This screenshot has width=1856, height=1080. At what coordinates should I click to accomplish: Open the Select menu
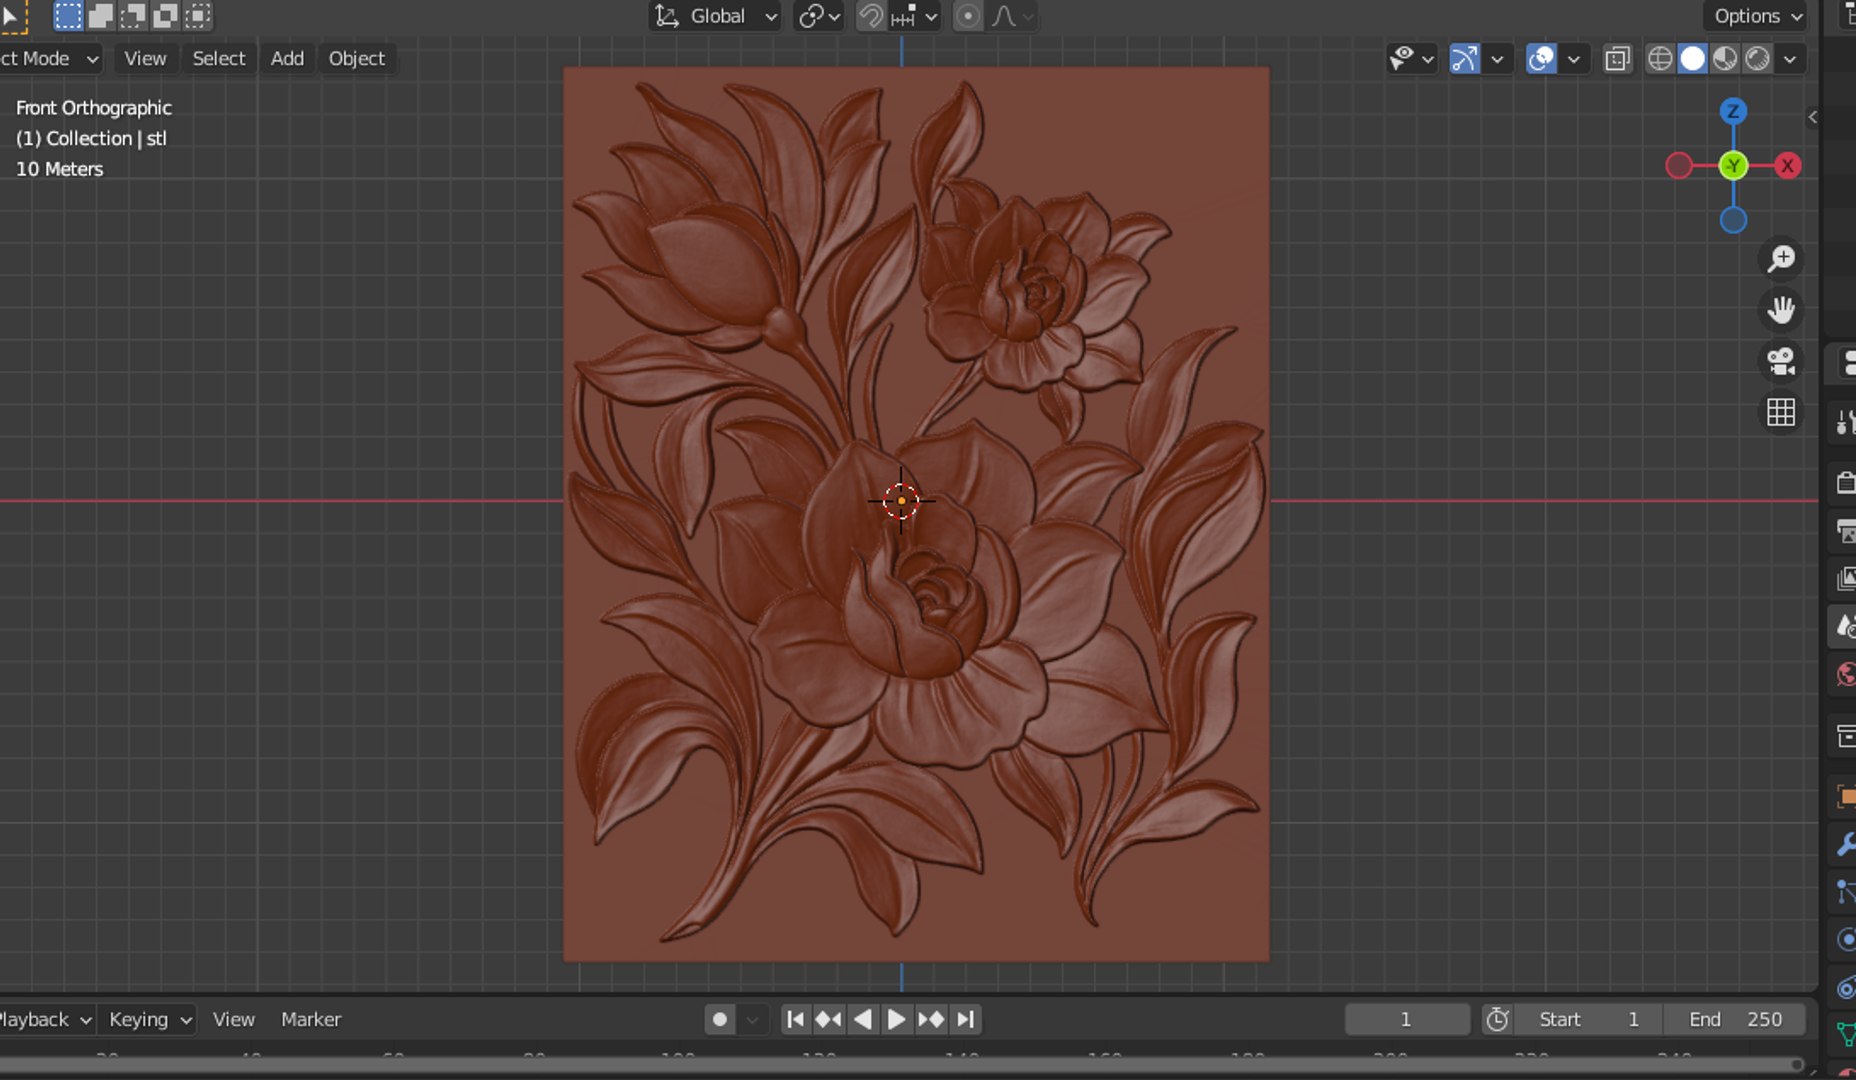point(219,59)
